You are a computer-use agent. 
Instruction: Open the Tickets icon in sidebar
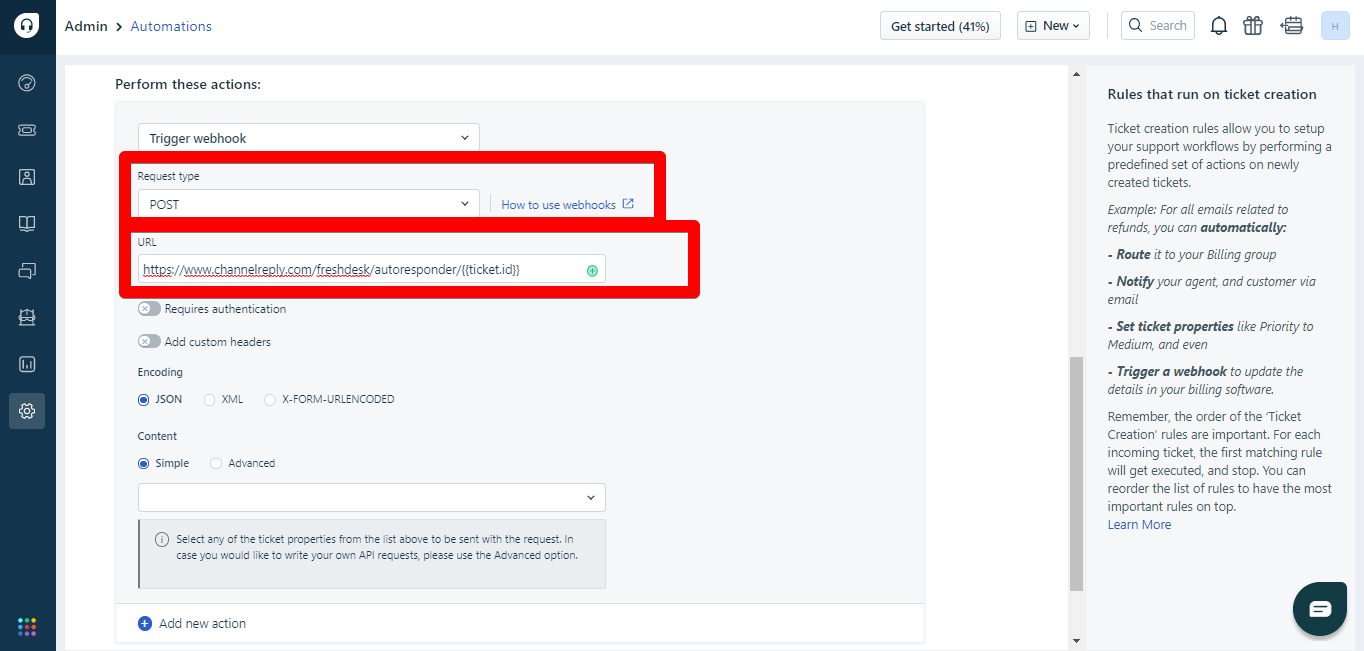coord(27,130)
